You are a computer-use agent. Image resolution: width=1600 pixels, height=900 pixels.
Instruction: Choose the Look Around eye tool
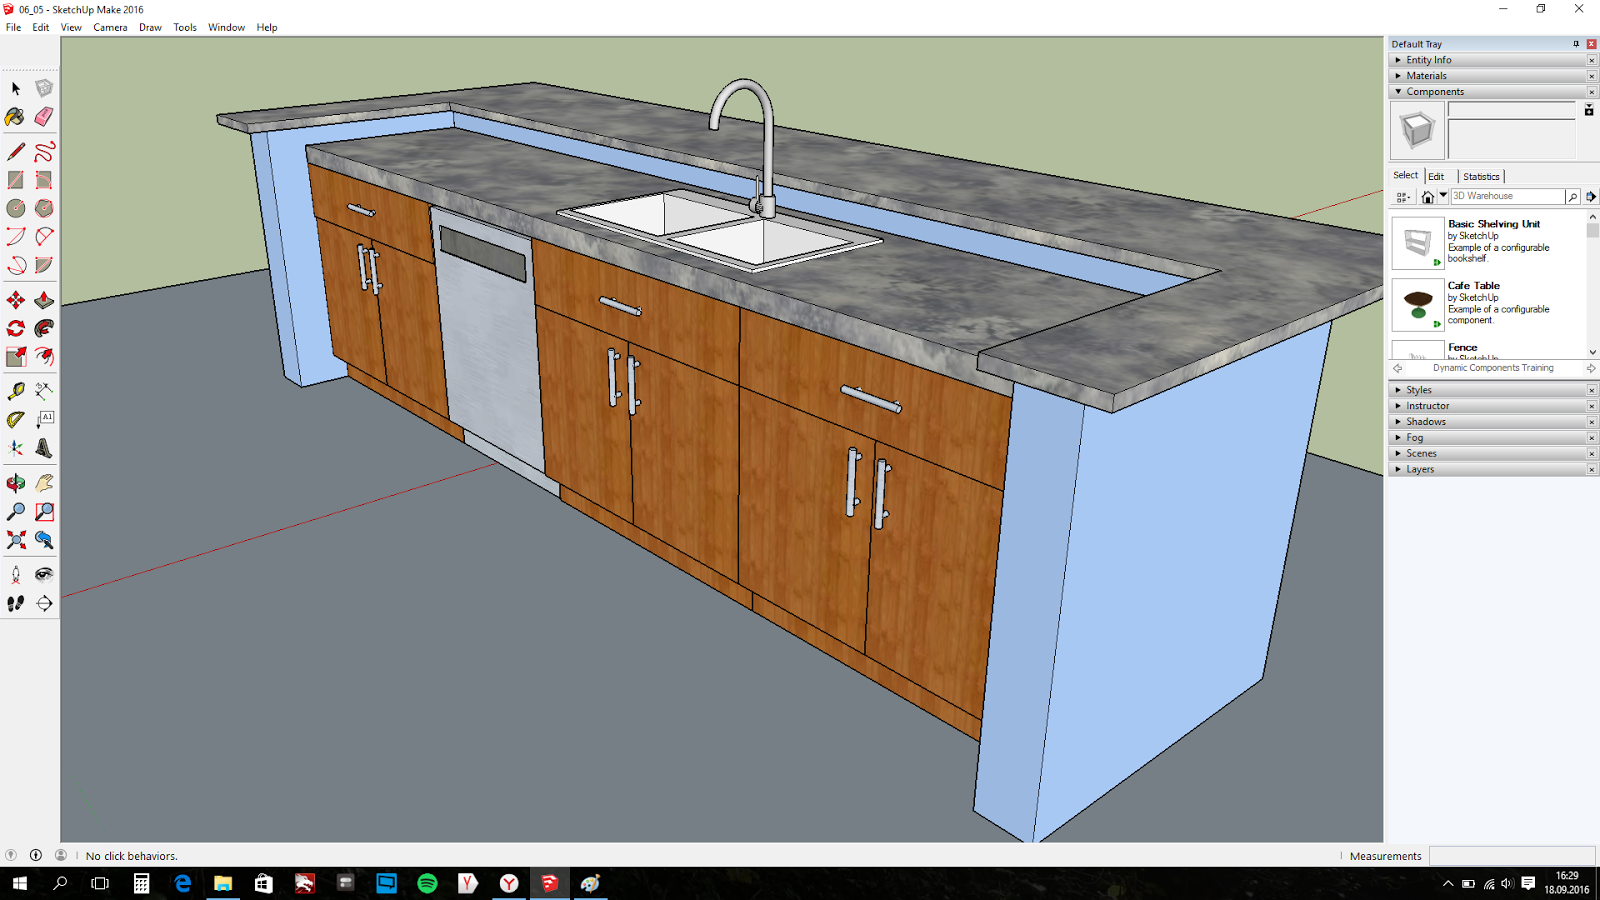44,575
